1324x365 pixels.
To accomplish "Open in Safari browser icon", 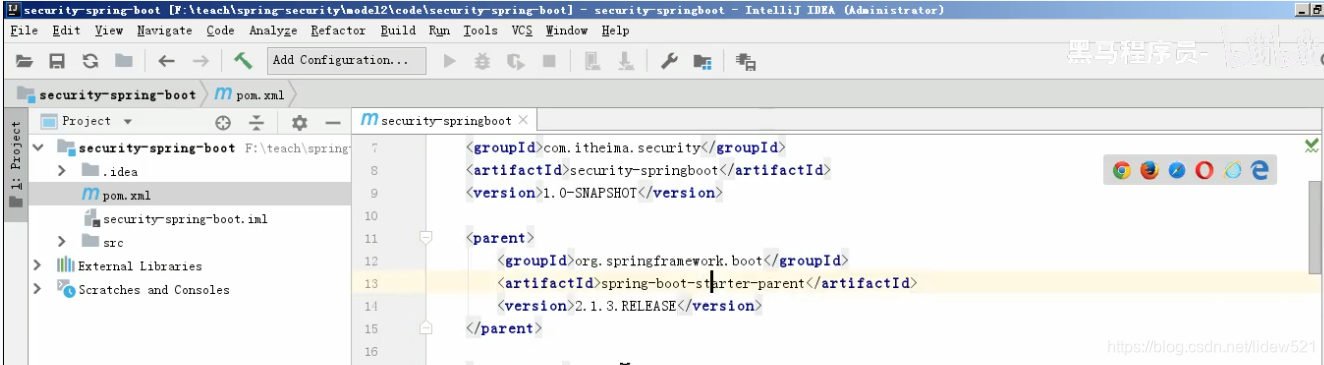I will pyautogui.click(x=1177, y=171).
